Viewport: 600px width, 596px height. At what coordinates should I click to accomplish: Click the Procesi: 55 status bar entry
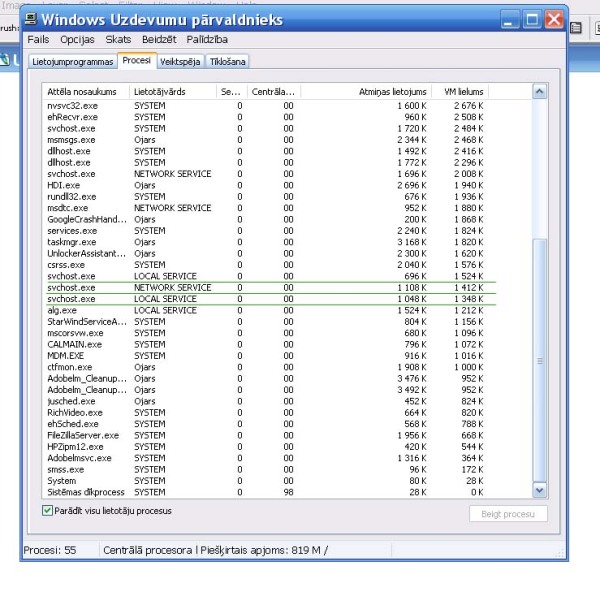(x=50, y=550)
